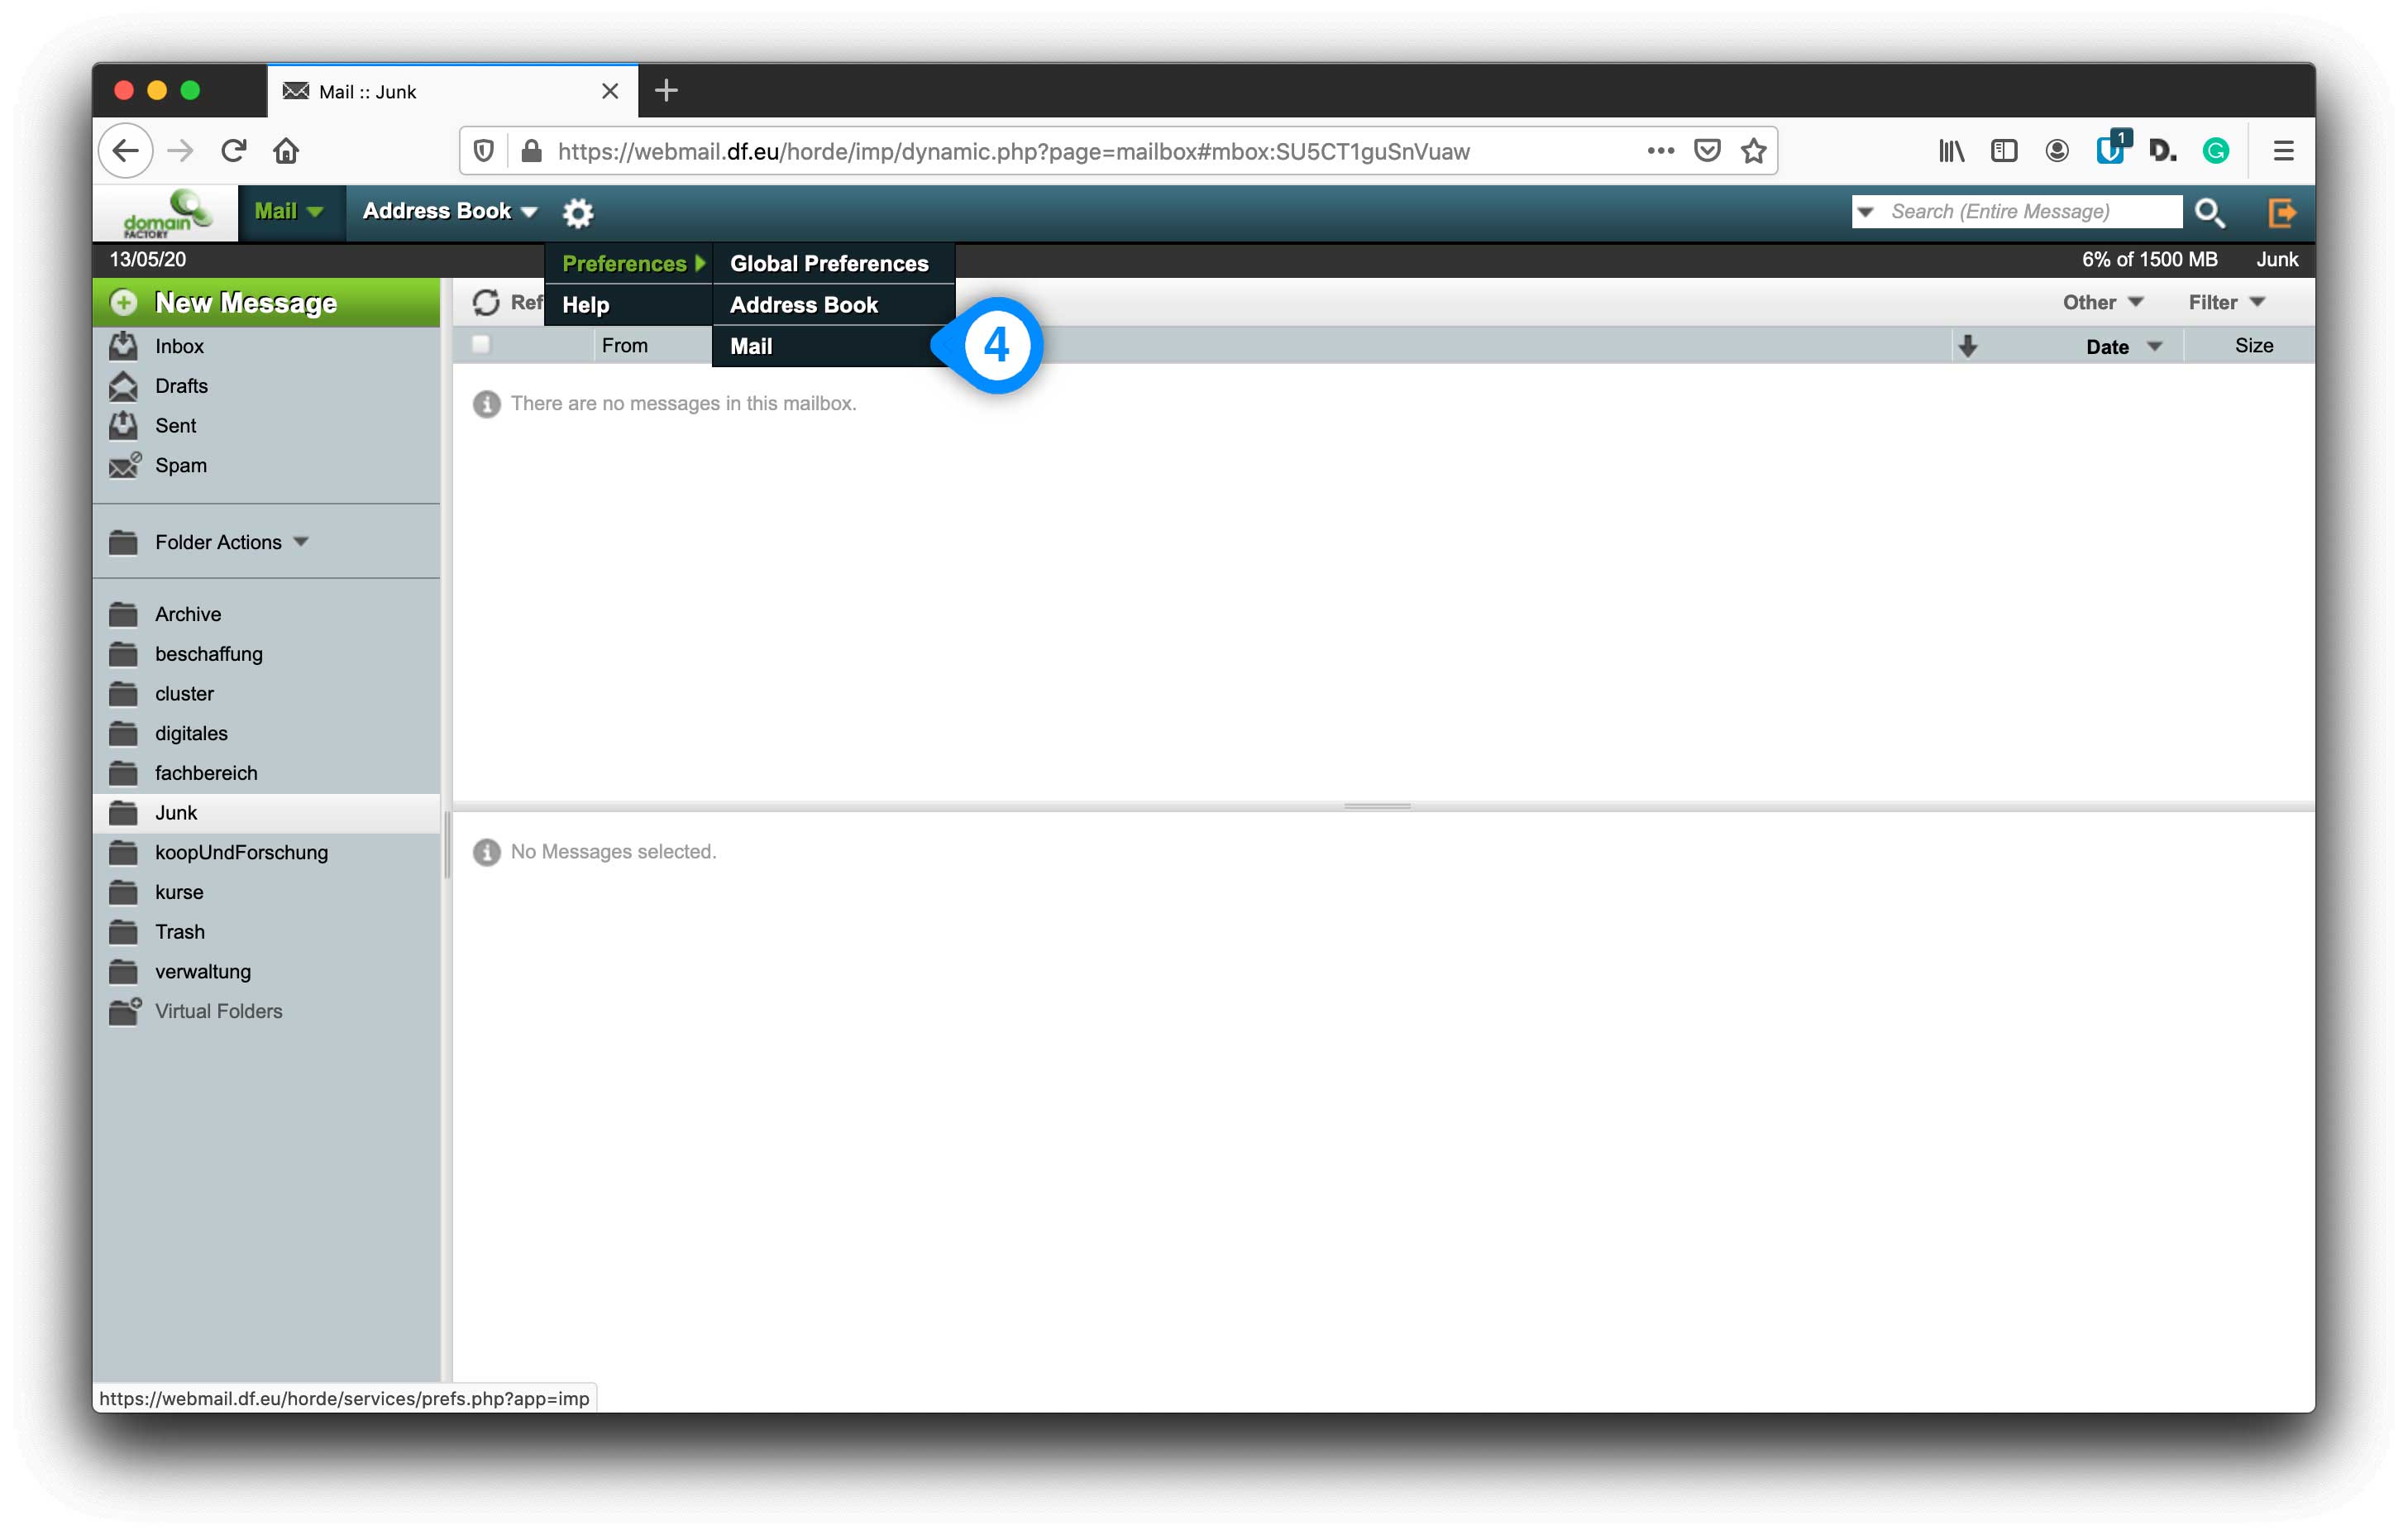
Task: Open a new browser tab
Action: [x=666, y=91]
